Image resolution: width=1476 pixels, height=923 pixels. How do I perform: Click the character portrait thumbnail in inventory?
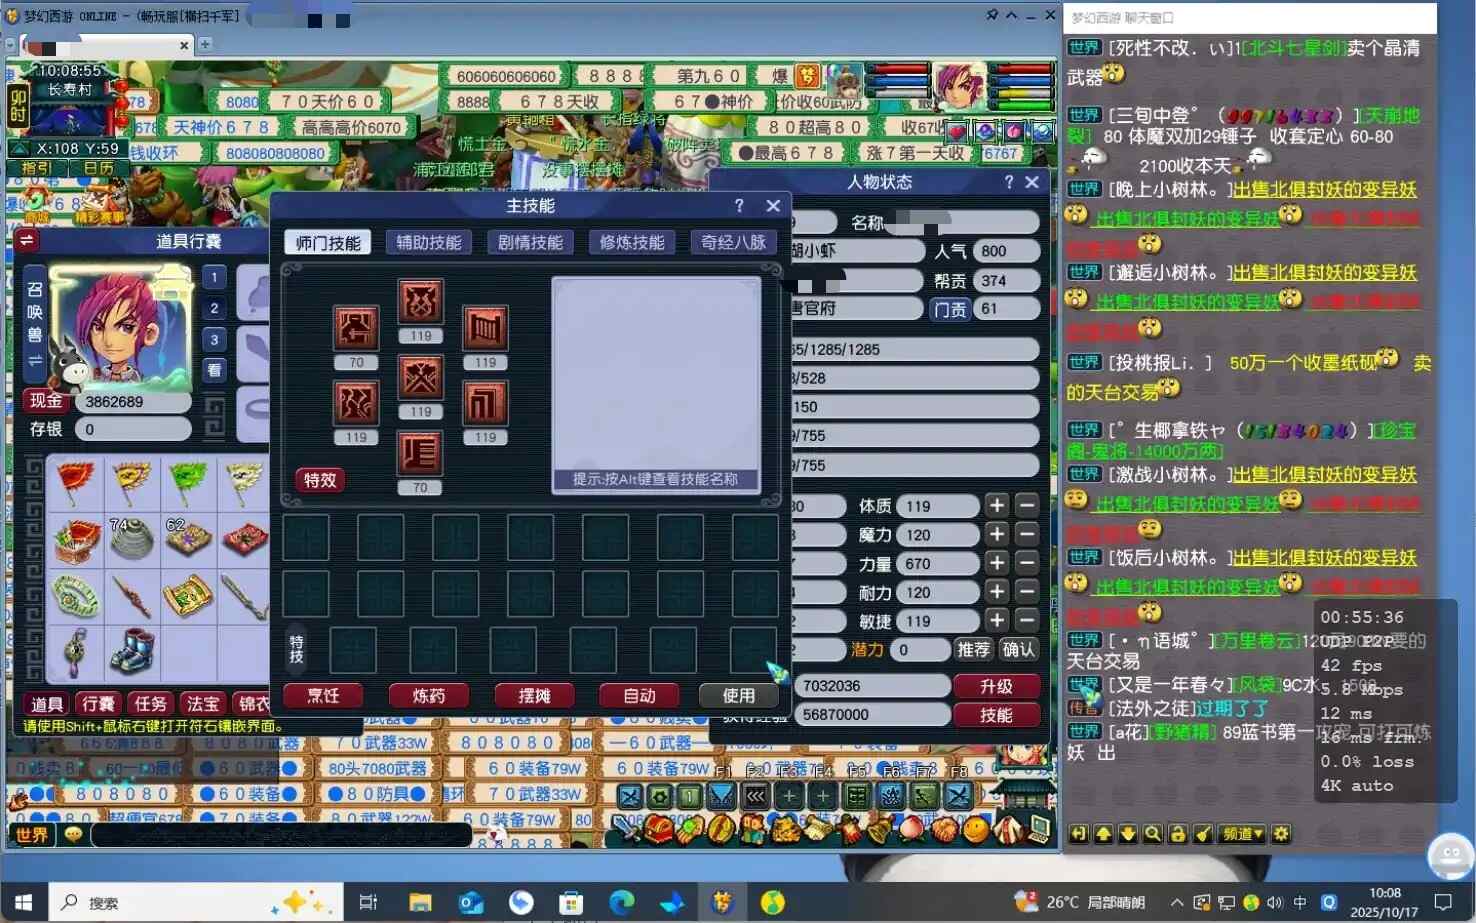(x=123, y=327)
